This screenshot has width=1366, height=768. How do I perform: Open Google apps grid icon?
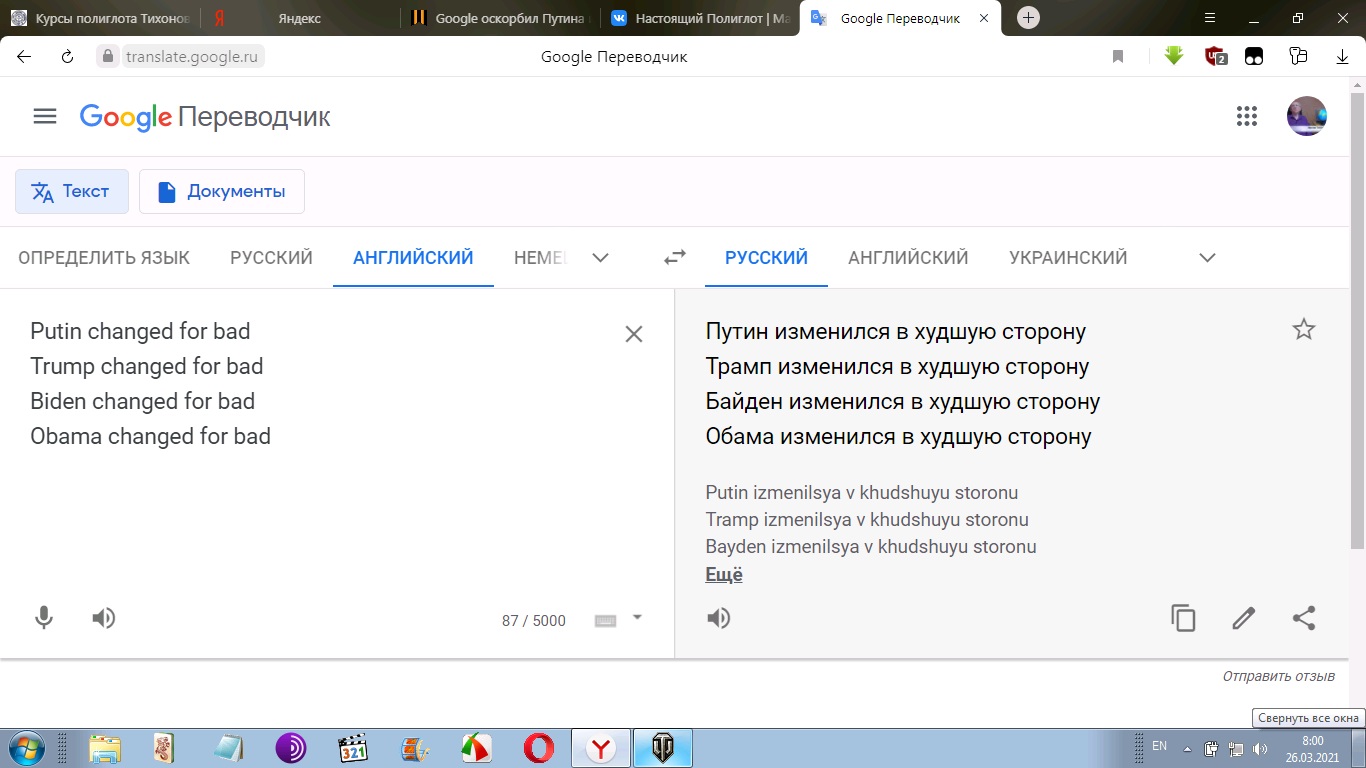1246,117
